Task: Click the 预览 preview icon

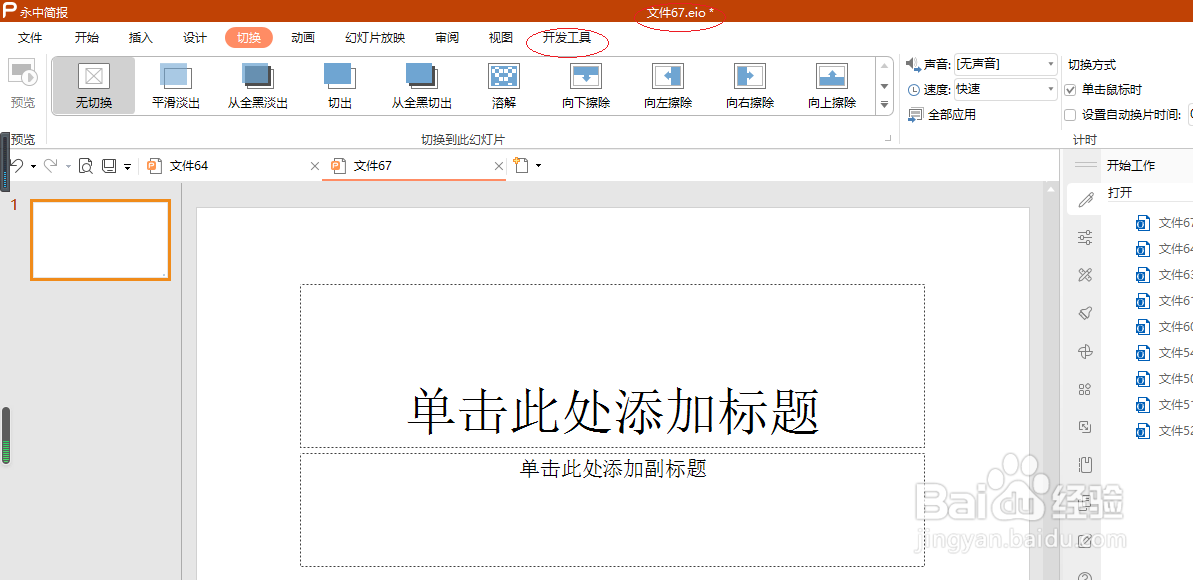Action: click(x=23, y=73)
